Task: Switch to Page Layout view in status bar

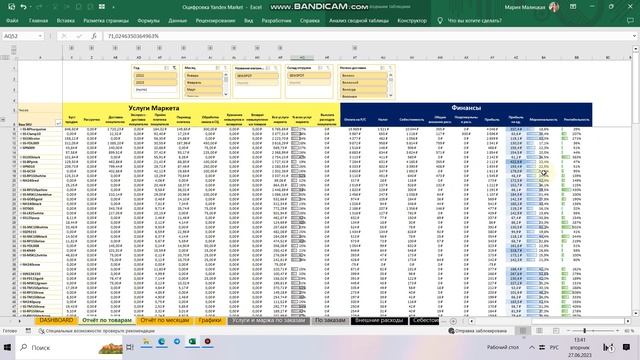Action: pyautogui.click(x=539, y=331)
